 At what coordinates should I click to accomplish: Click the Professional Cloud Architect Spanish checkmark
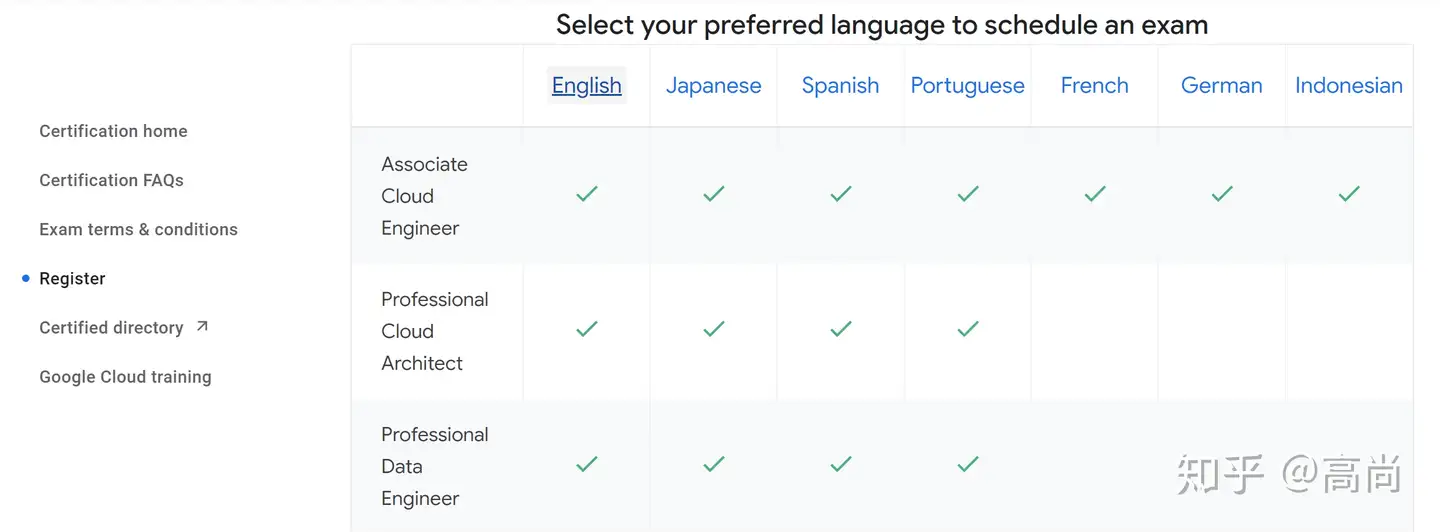pos(841,329)
